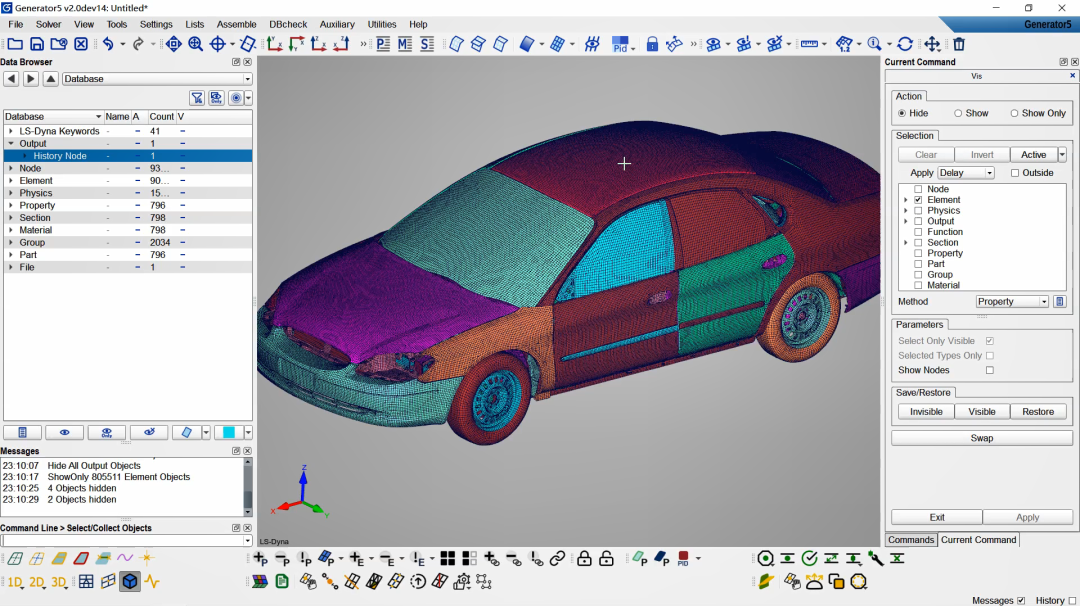The width and height of the screenshot is (1080, 606).
Task: Click the trash delete icon in the toolbar
Action: [x=959, y=44]
